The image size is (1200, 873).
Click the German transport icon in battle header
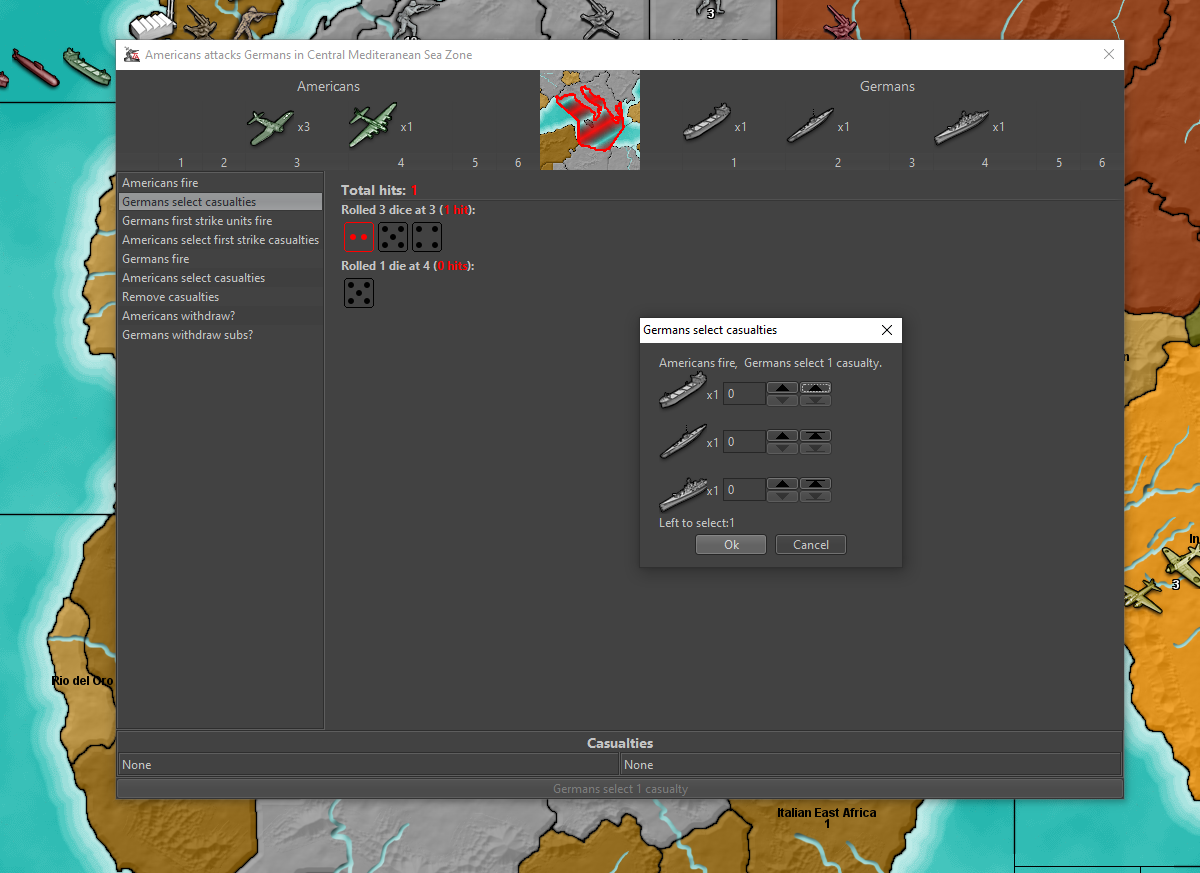pyautogui.click(x=707, y=124)
